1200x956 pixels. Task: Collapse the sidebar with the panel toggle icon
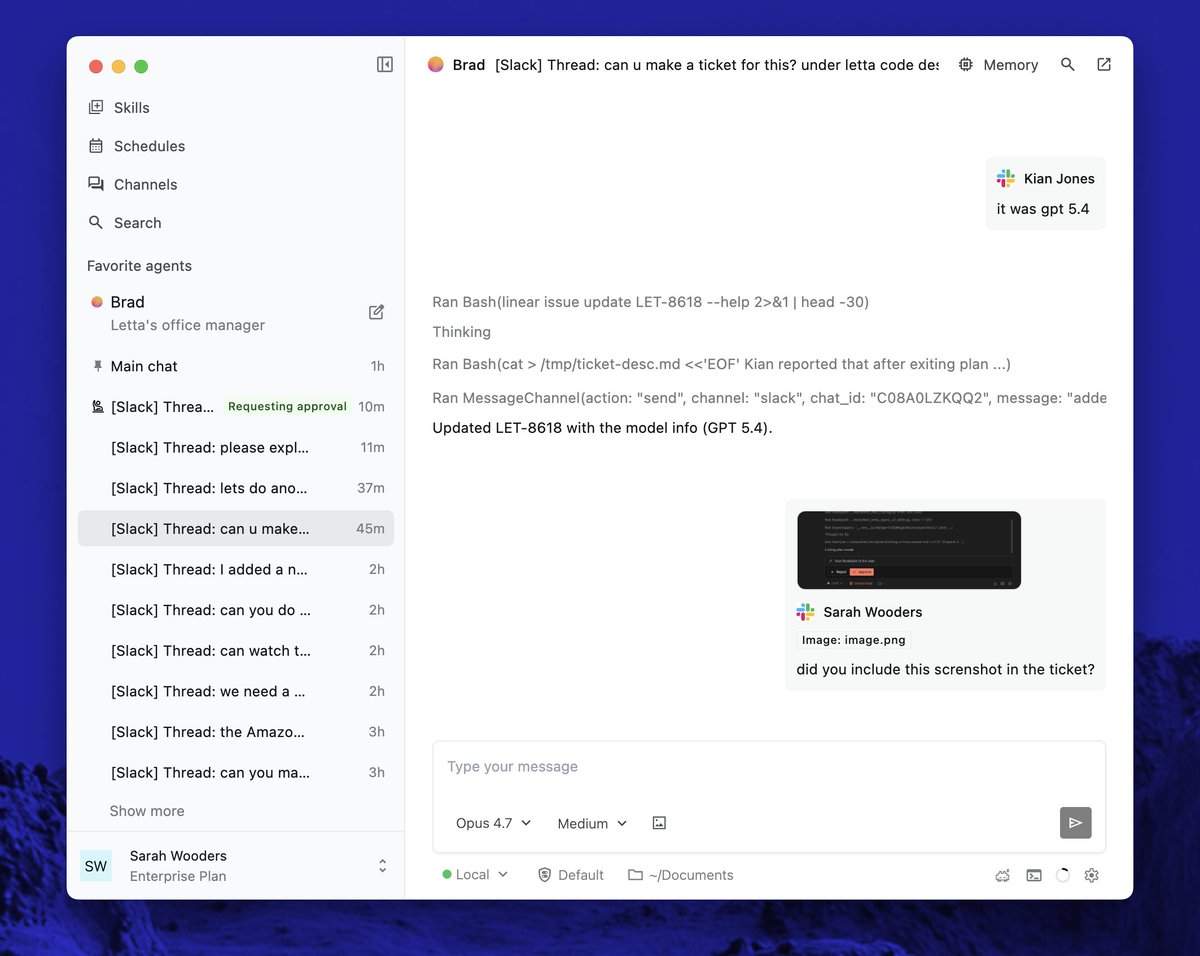[384, 64]
